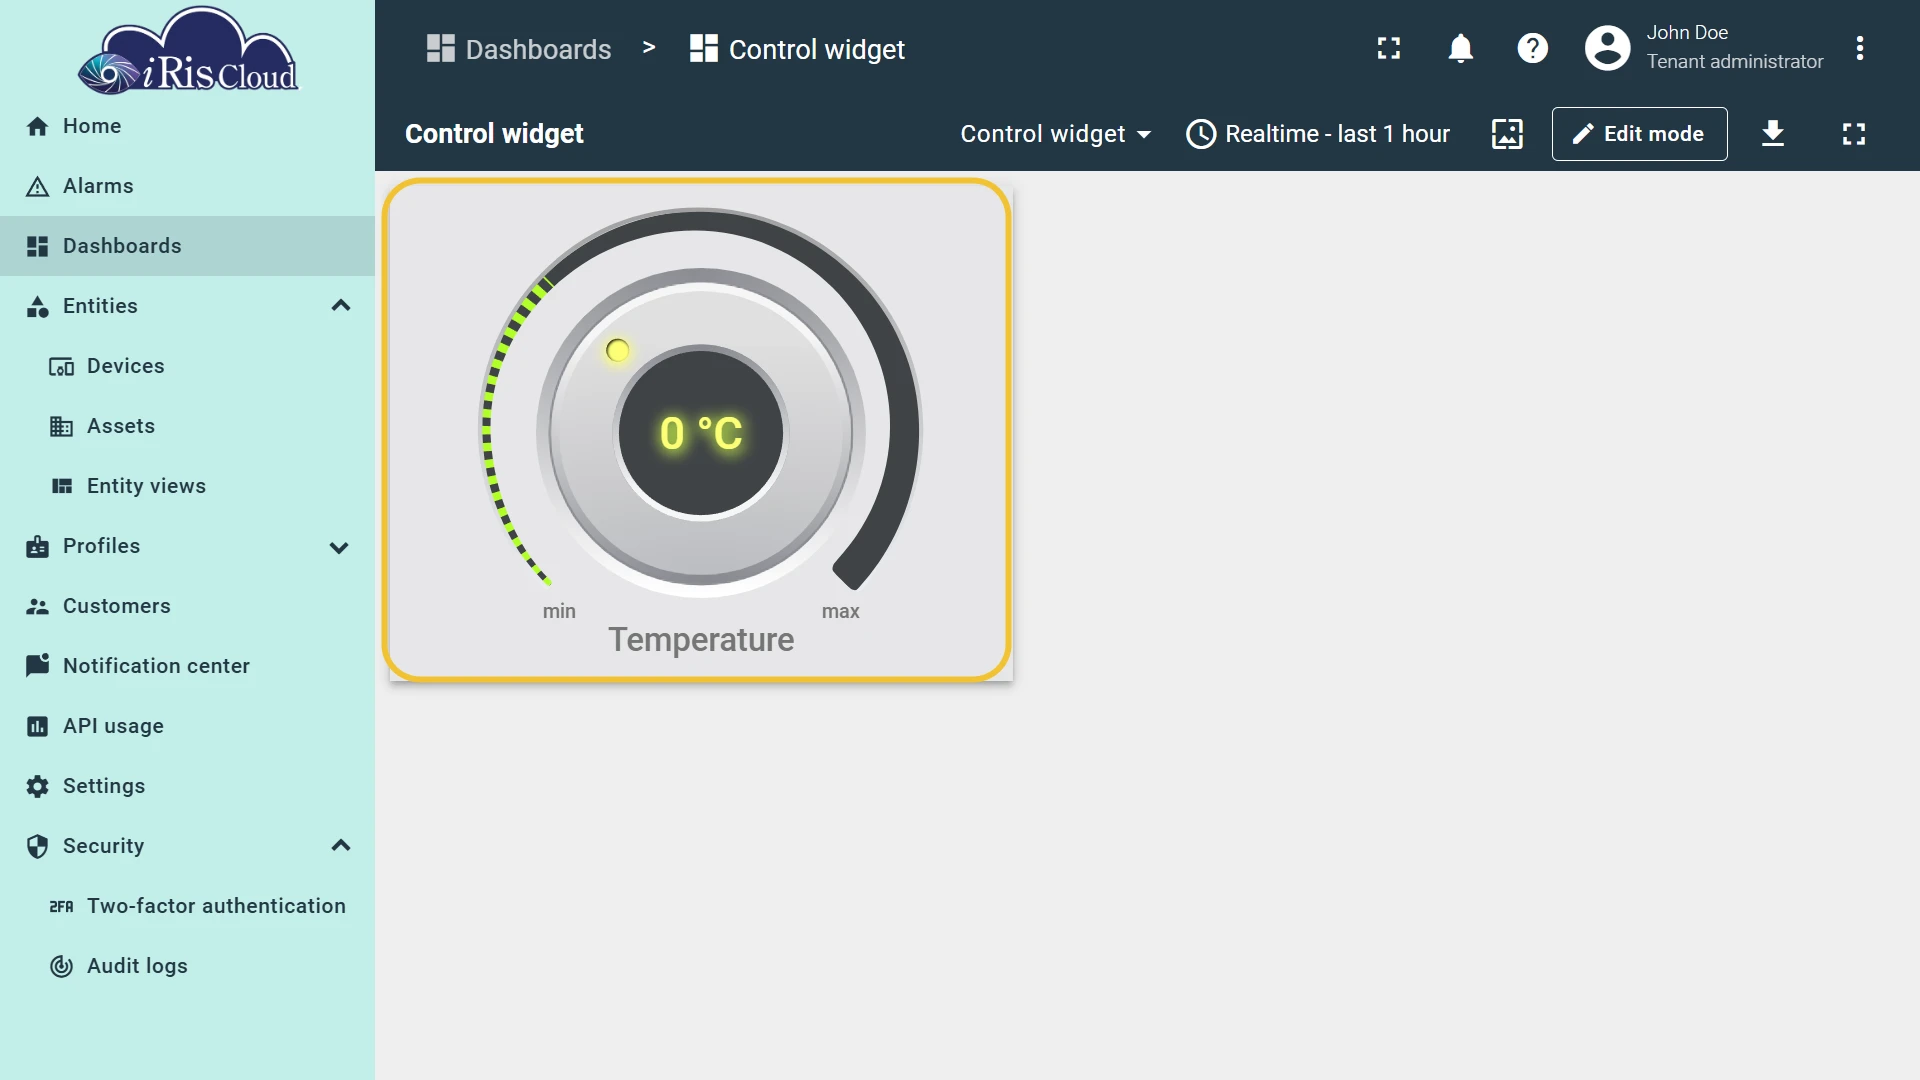Image resolution: width=1920 pixels, height=1080 pixels.
Task: Click the Home house icon
Action: (37, 126)
